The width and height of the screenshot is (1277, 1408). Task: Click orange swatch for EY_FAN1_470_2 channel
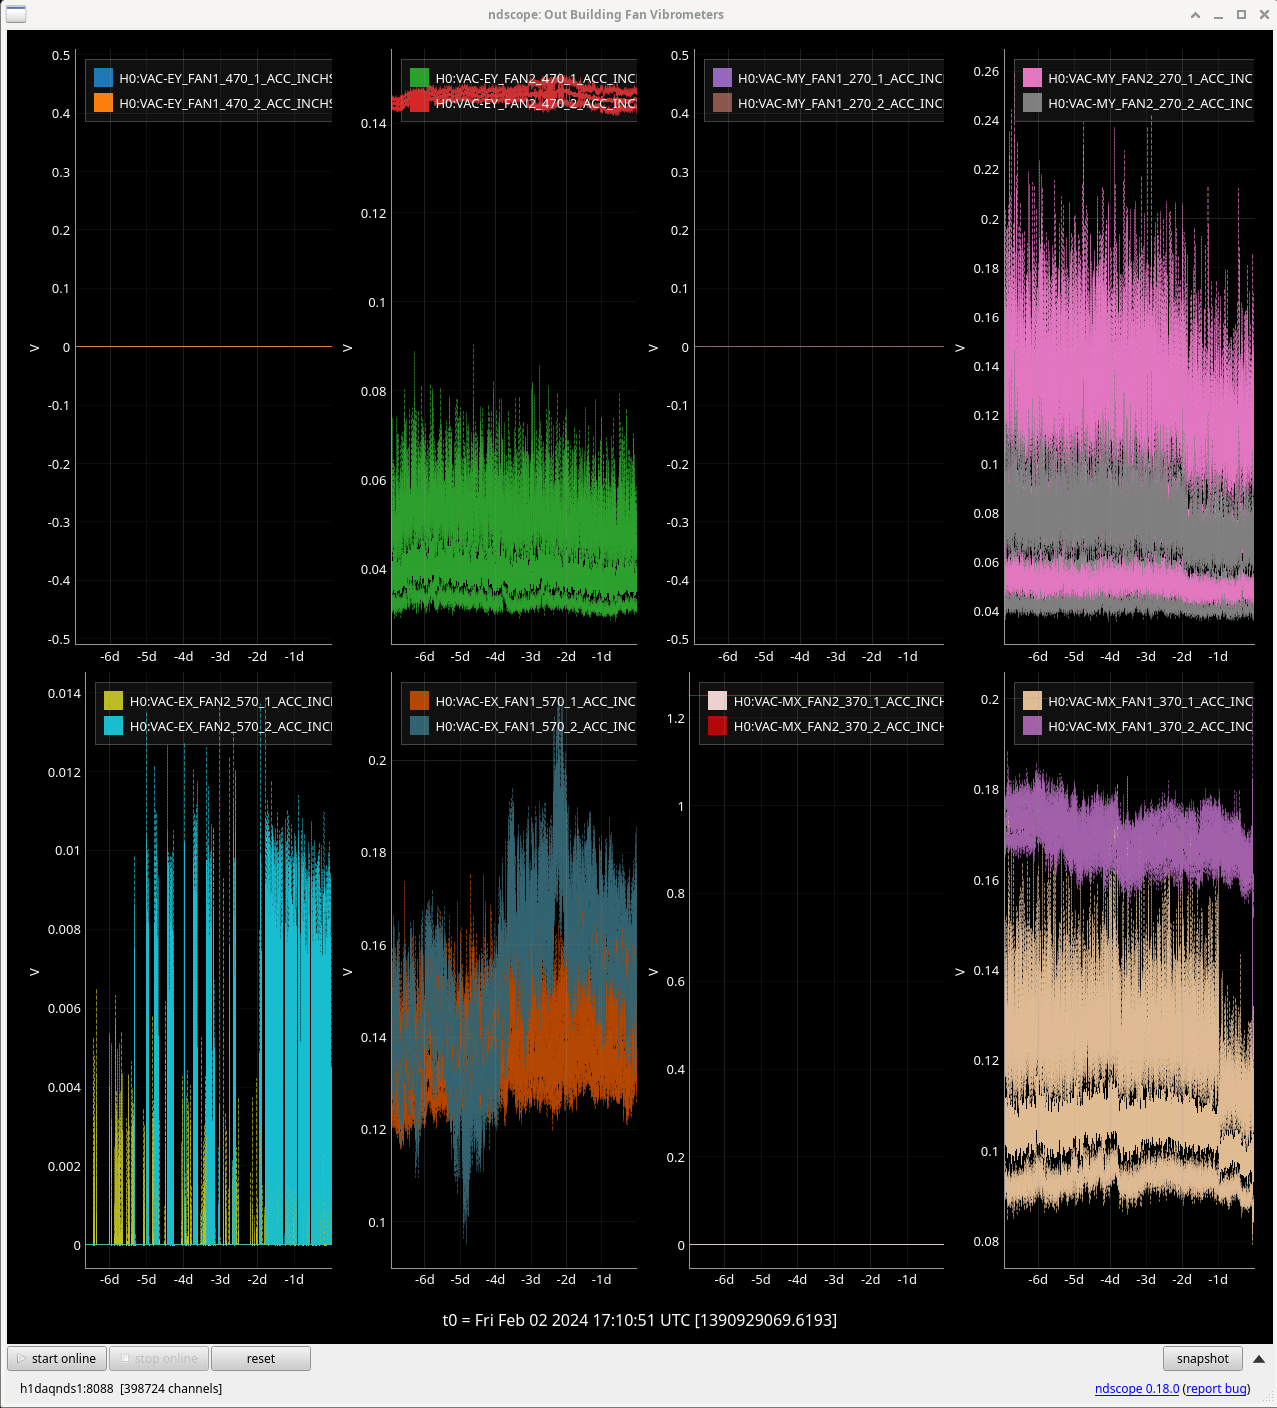tap(103, 103)
